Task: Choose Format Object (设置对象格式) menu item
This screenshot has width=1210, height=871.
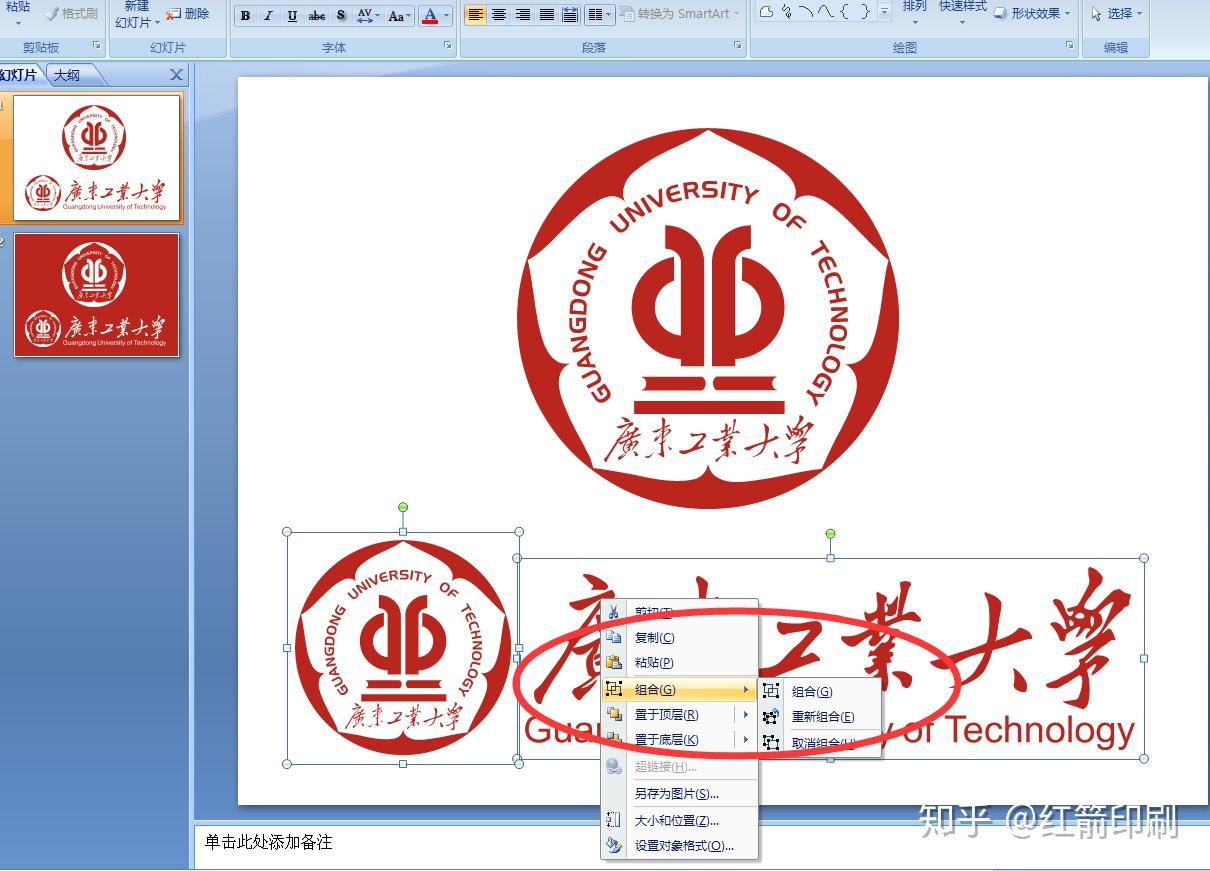Action: coord(678,846)
